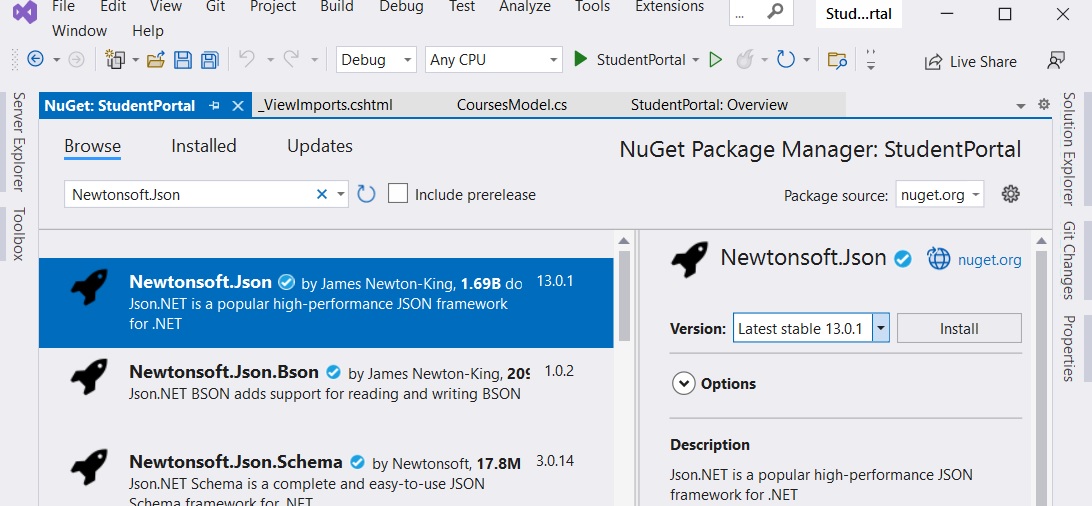Open the Extensions menu
Viewport: 1092px width, 506px height.
670,7
